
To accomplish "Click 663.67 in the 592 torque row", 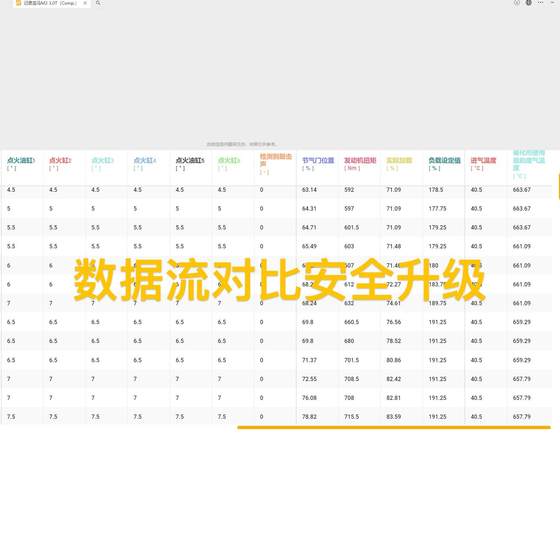I will 522,190.
